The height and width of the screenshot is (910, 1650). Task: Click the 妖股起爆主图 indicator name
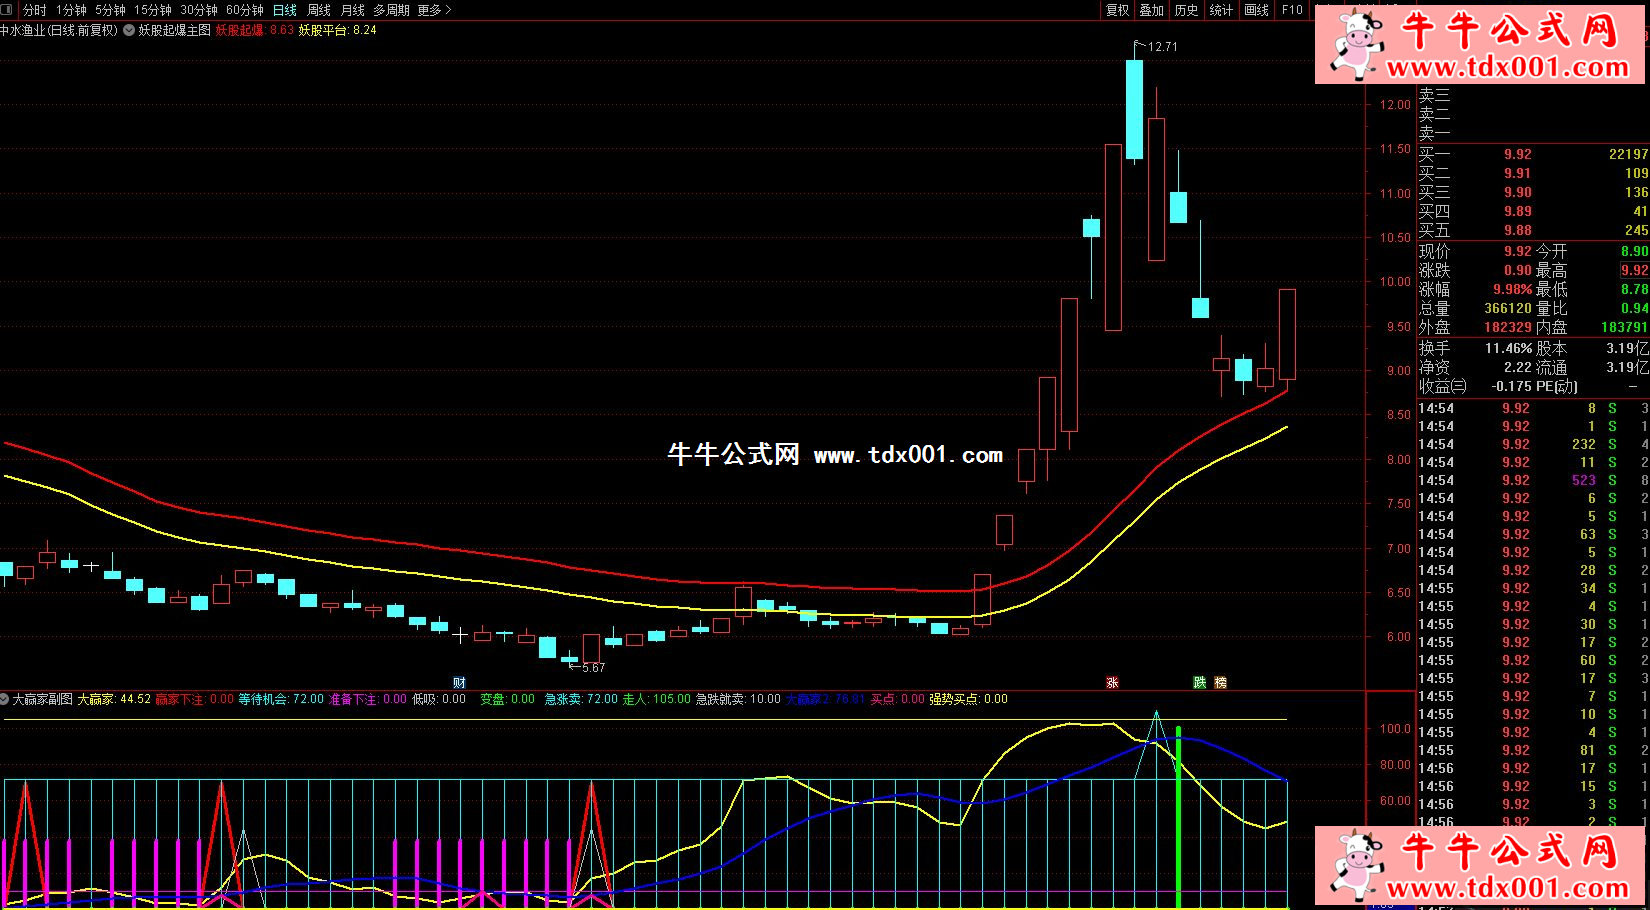(x=175, y=30)
